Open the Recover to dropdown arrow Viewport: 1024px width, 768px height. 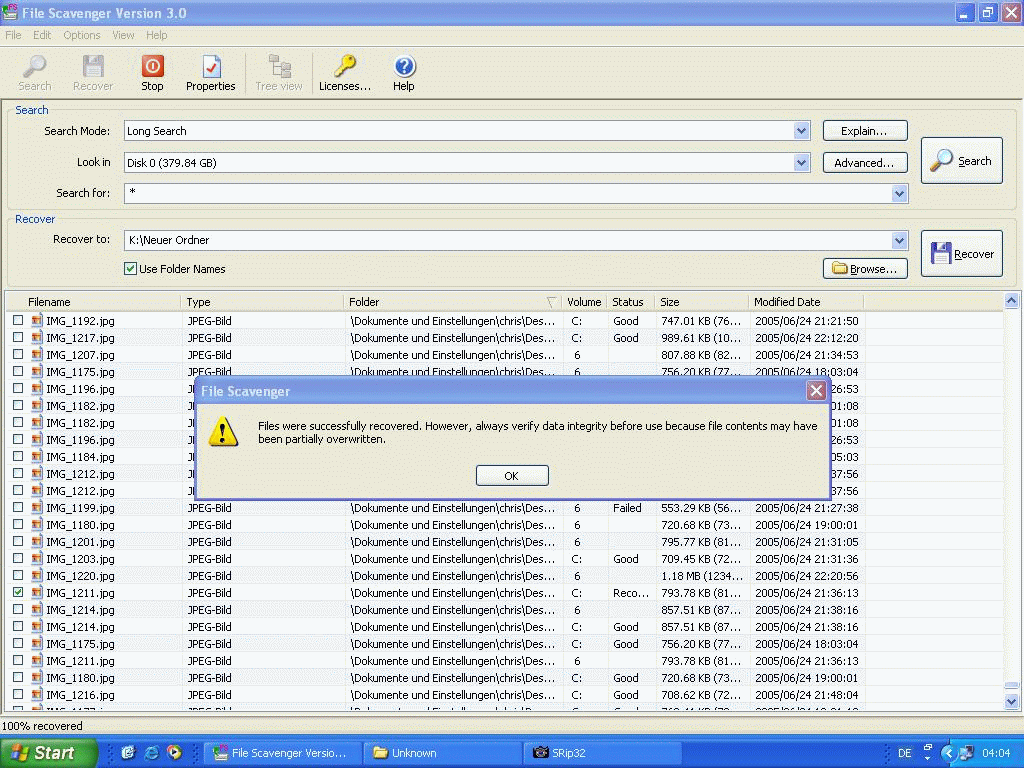click(x=899, y=240)
